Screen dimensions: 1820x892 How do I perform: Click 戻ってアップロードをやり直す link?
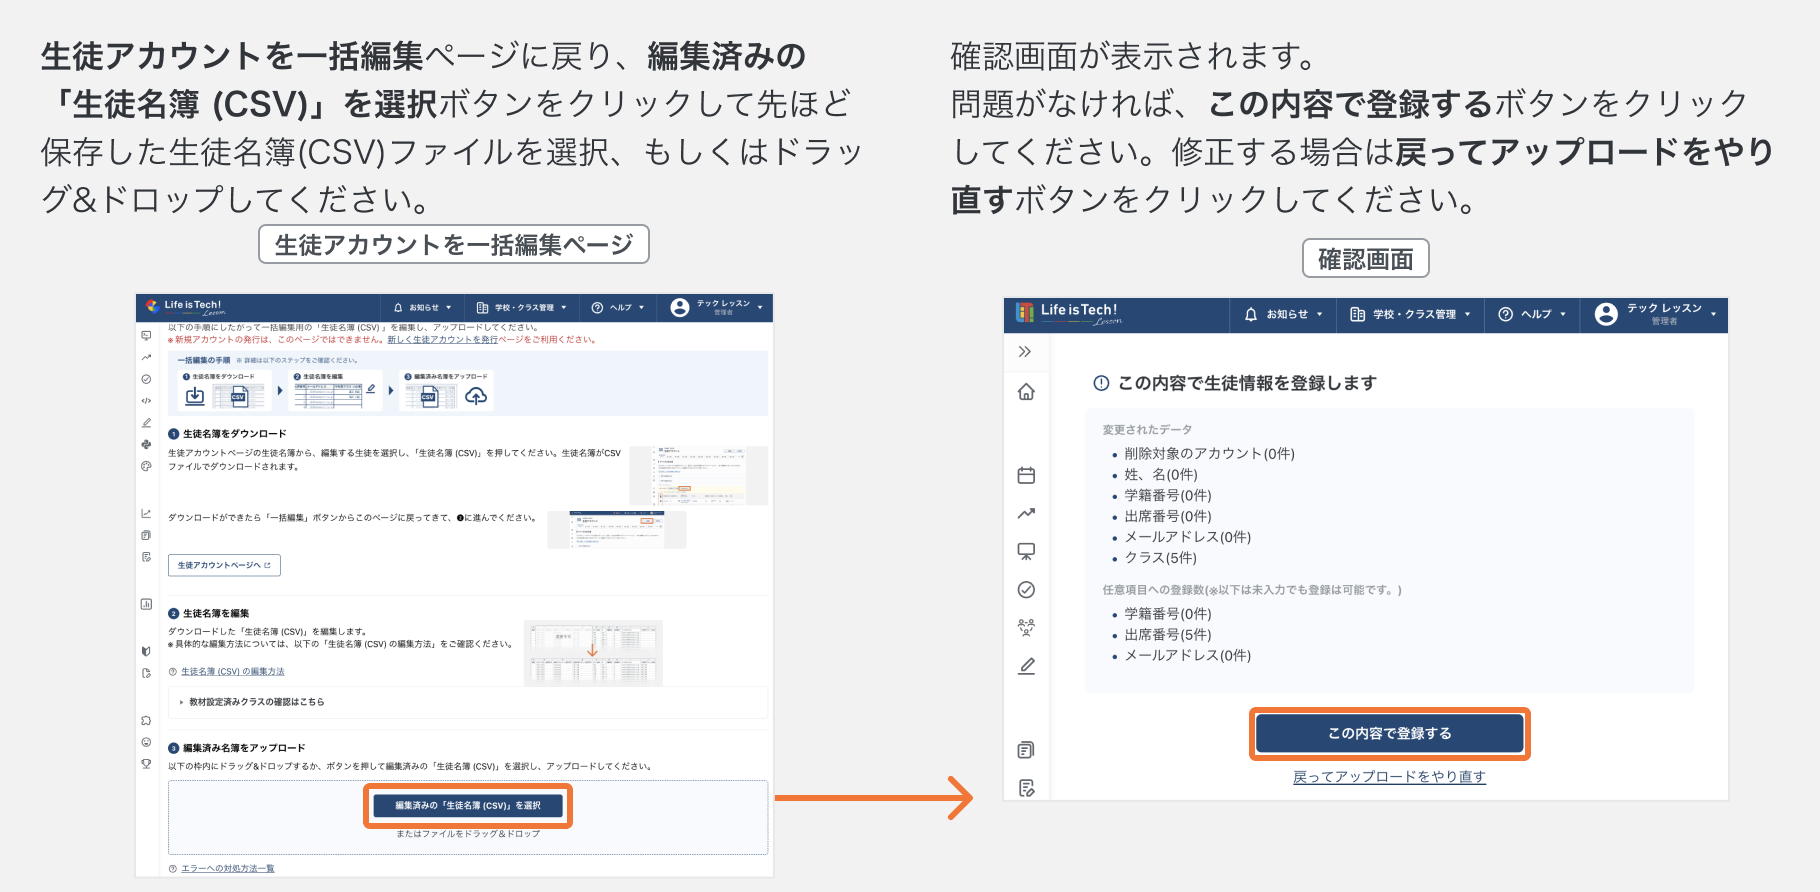tap(1389, 777)
